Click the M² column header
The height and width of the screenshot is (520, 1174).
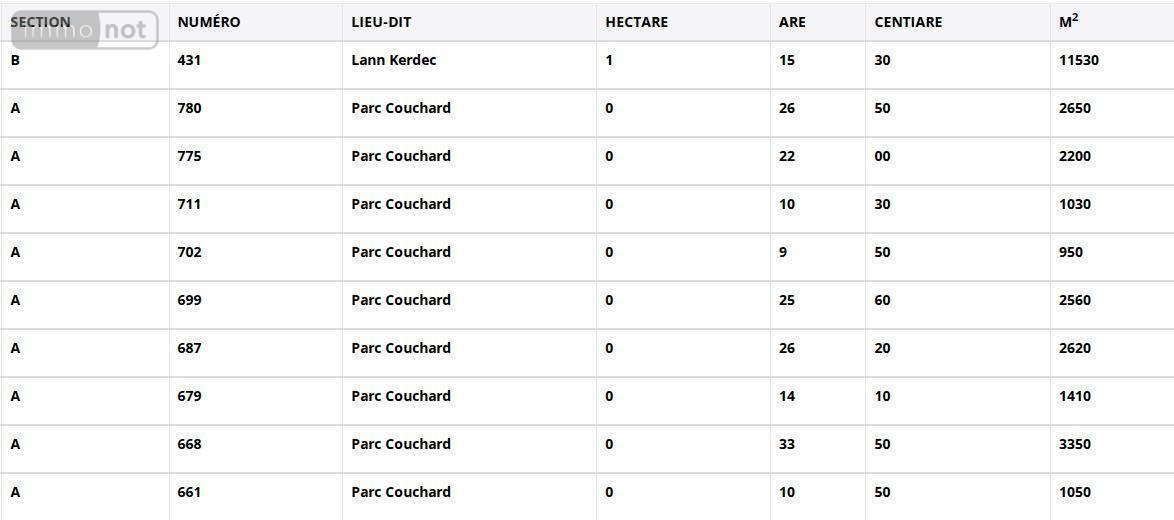(1068, 21)
